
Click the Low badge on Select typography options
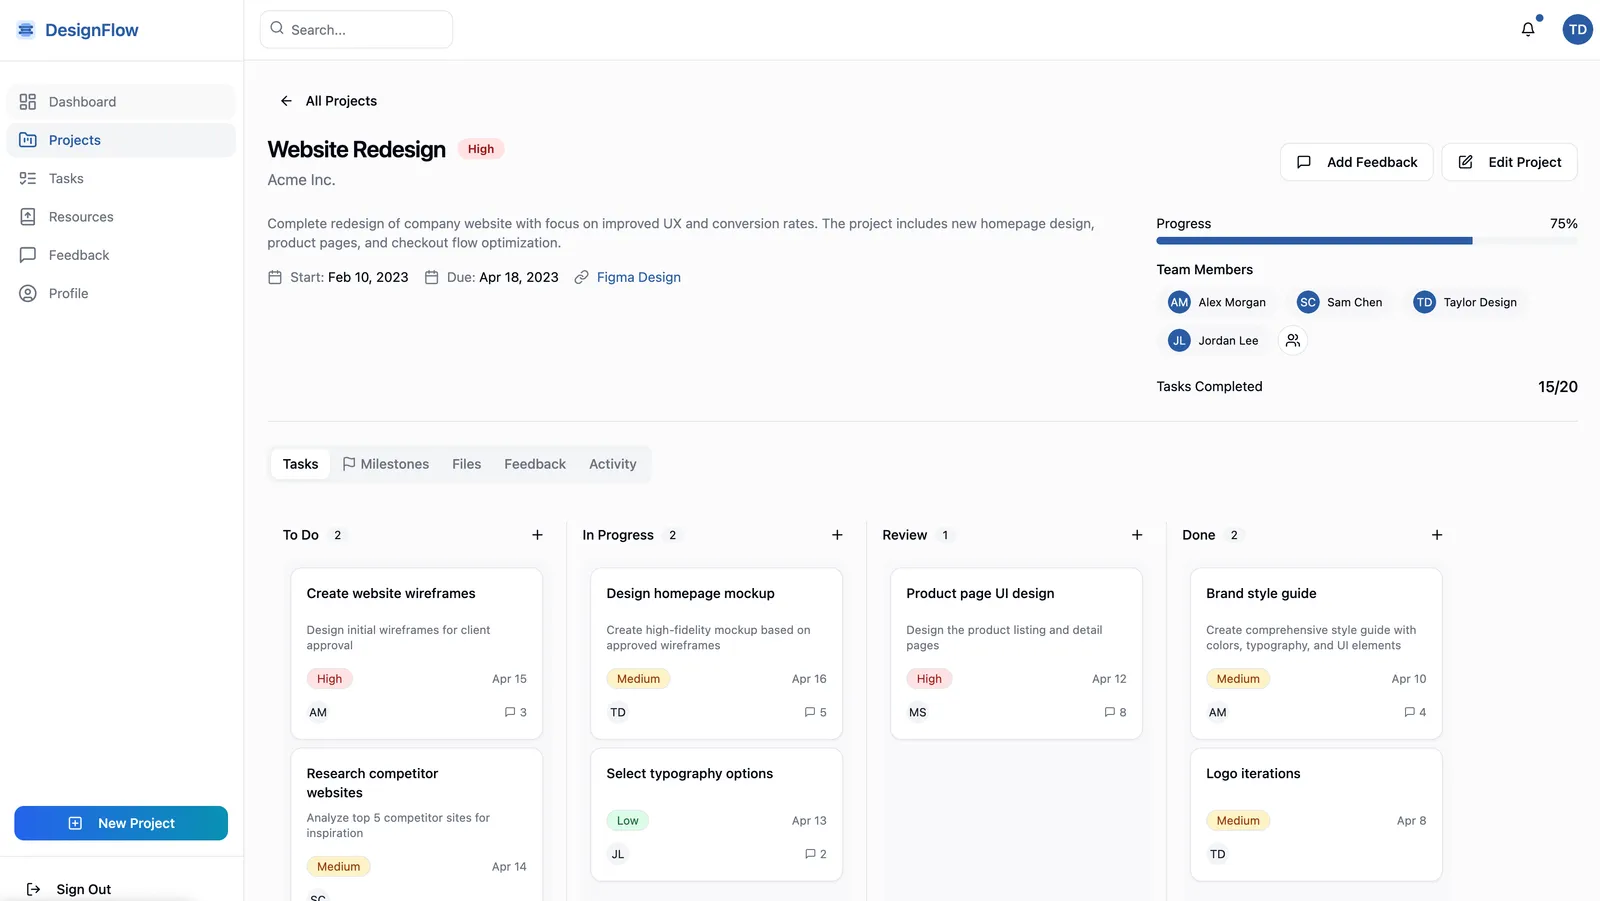click(x=628, y=821)
